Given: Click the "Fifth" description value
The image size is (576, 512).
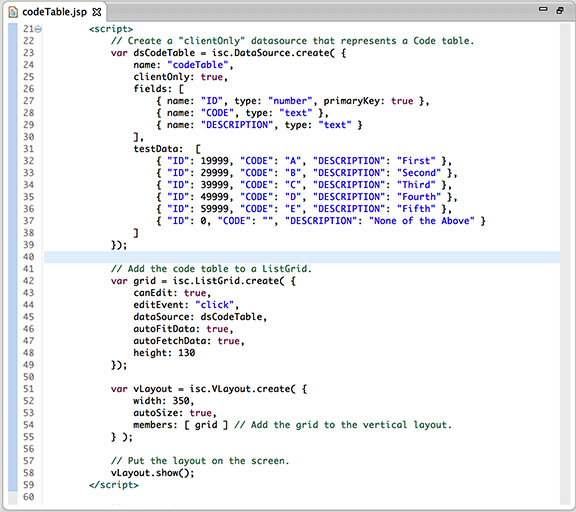Looking at the screenshot, I should point(416,209).
